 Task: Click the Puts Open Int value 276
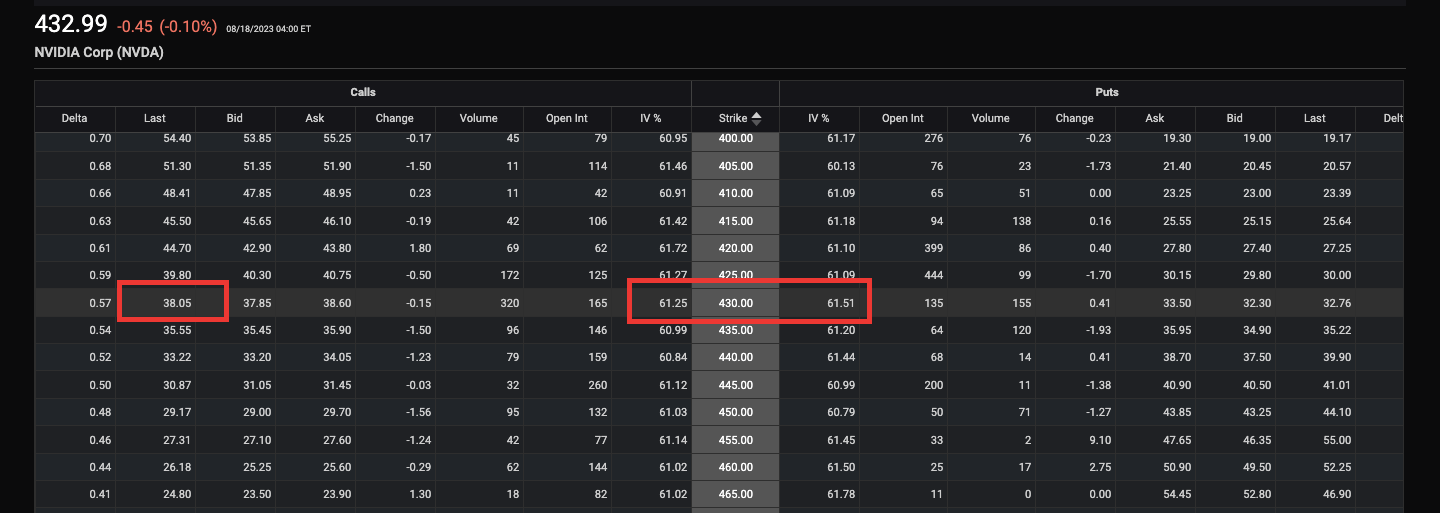point(934,138)
